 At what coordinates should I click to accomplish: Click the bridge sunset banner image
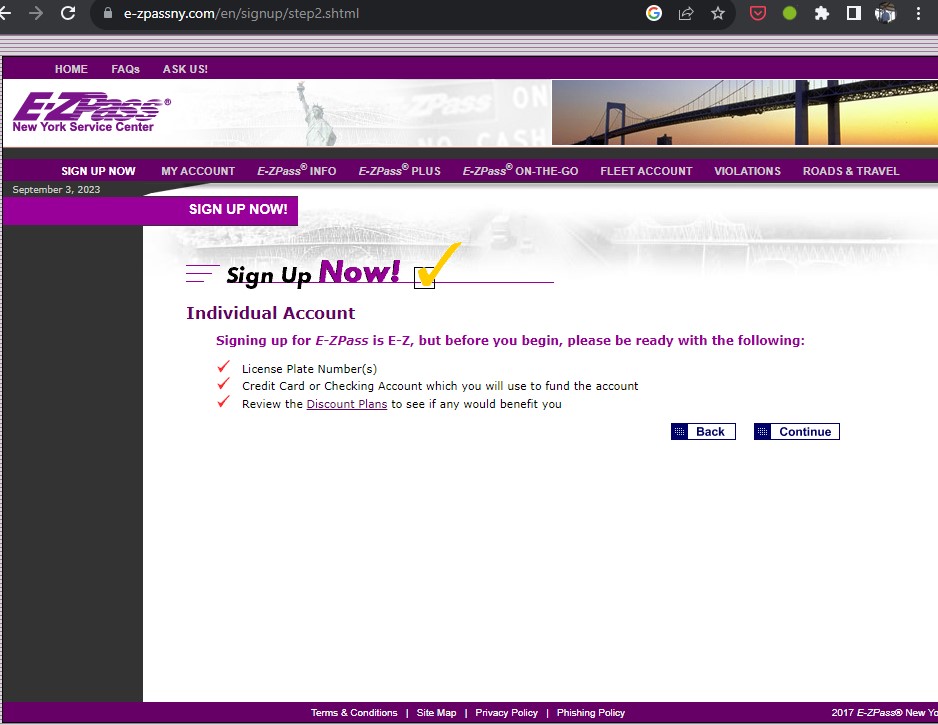745,112
